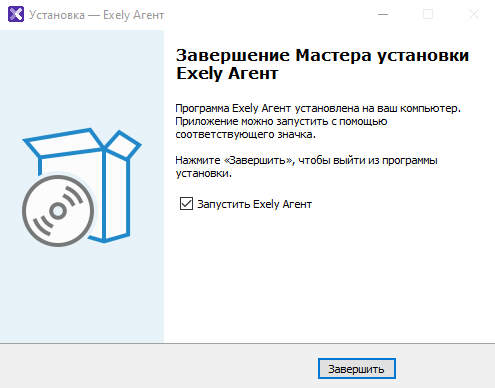The width and height of the screenshot is (495, 388).
Task: Click grey footer bar left of Завершить
Action: 157,367
